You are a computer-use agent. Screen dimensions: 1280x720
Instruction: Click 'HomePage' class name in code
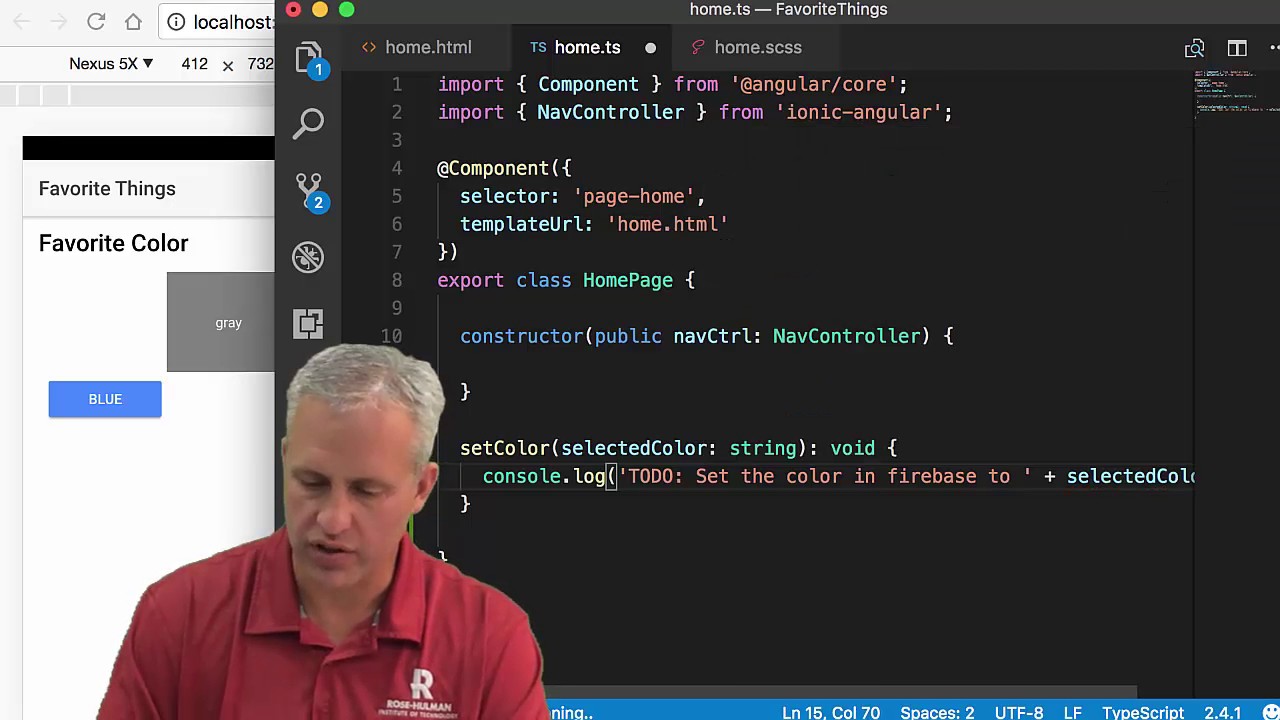pos(628,280)
